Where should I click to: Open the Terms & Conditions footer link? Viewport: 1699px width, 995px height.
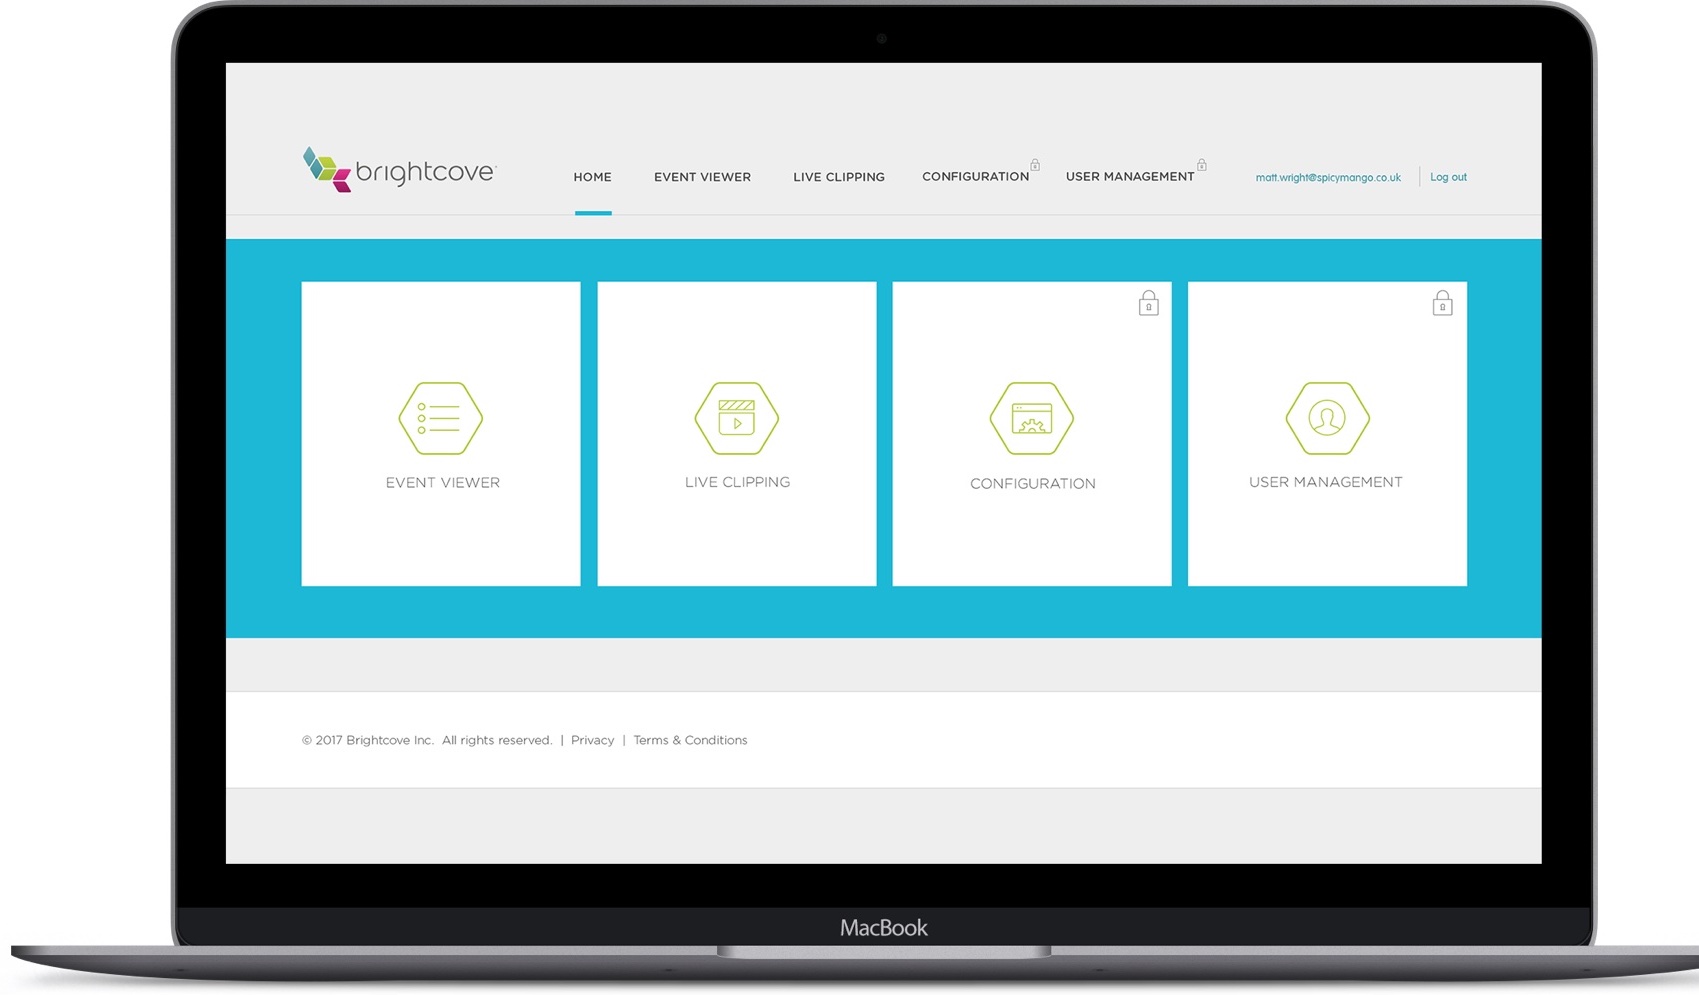point(690,740)
